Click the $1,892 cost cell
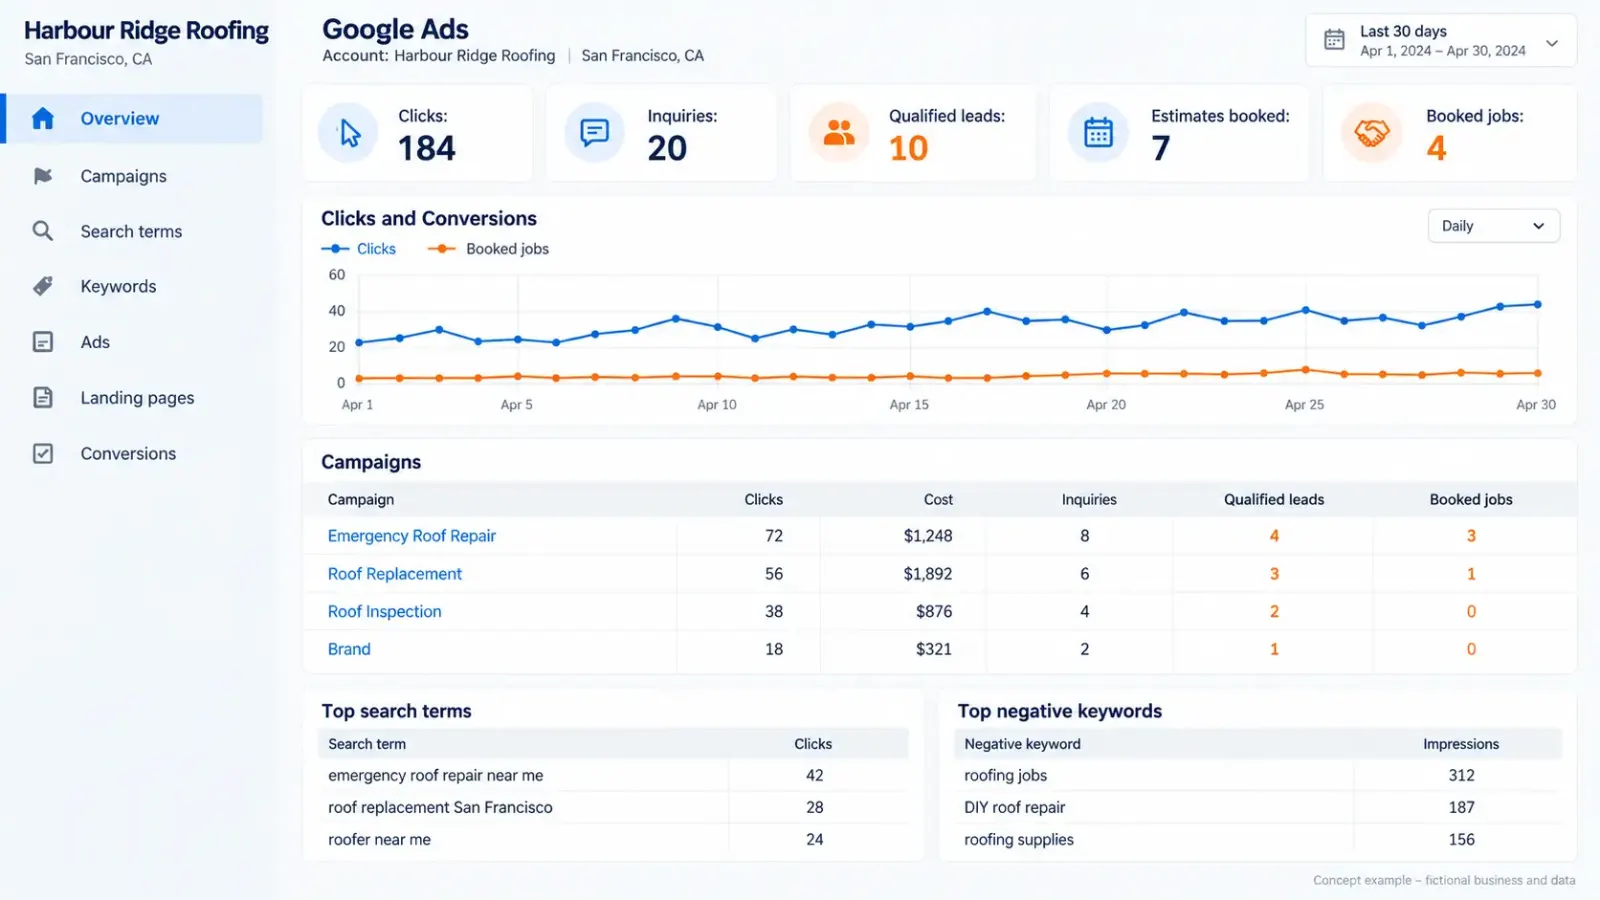The height and width of the screenshot is (900, 1600). tap(928, 574)
